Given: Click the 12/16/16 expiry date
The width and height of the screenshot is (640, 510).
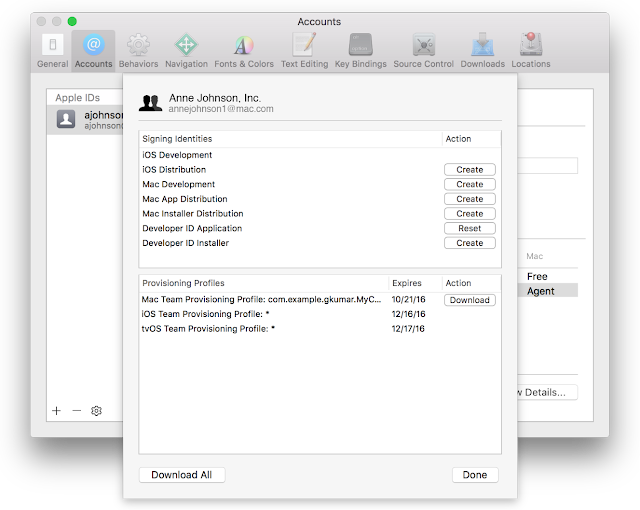Looking at the screenshot, I should tap(408, 314).
